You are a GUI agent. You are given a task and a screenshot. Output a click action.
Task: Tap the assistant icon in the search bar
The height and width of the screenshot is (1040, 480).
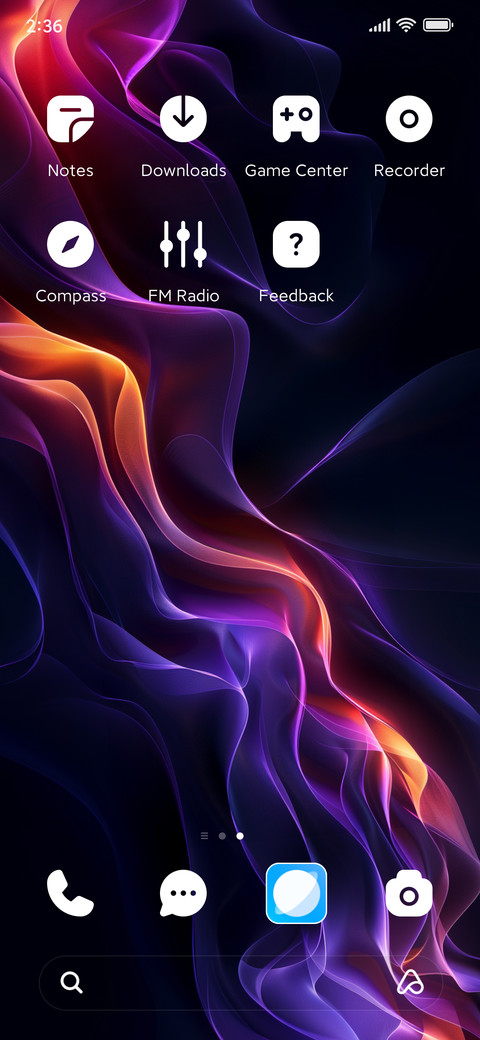pos(410,982)
